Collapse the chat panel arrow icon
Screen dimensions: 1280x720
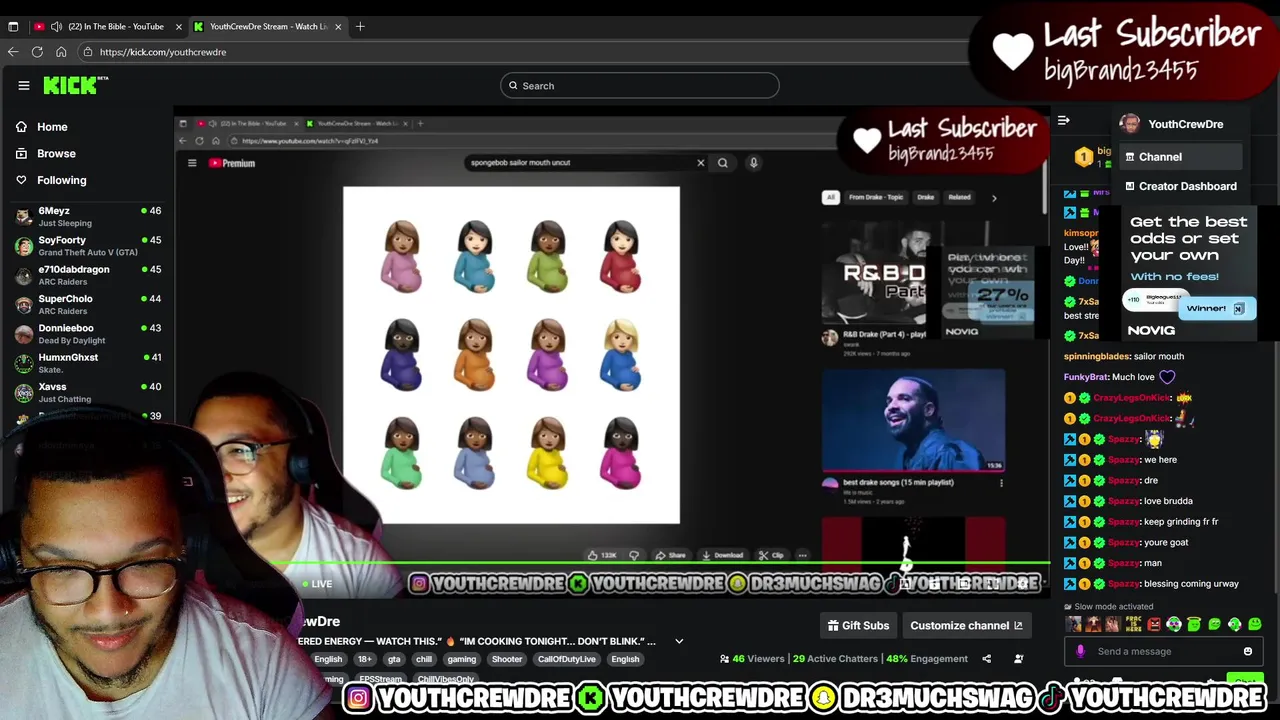tap(1064, 121)
